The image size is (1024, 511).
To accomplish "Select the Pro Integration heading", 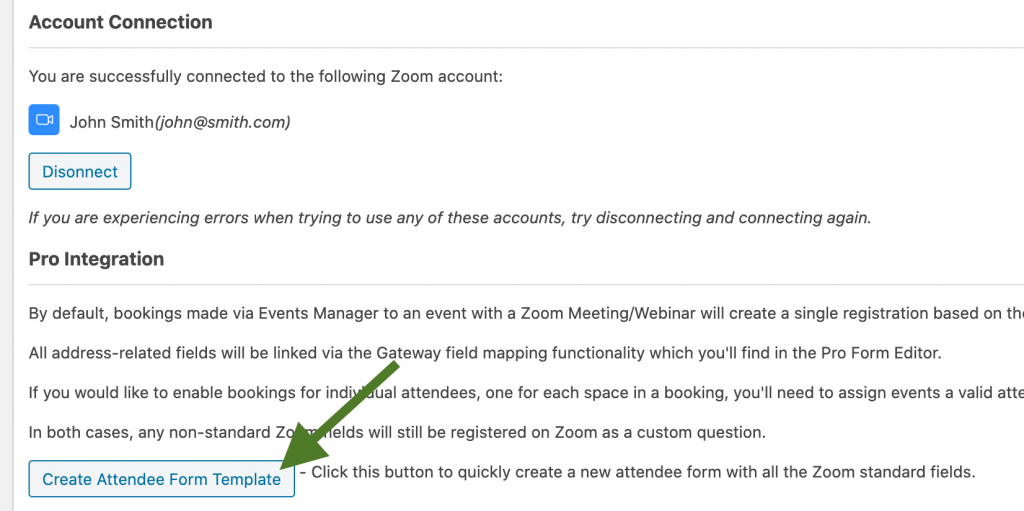I will click(x=96, y=259).
